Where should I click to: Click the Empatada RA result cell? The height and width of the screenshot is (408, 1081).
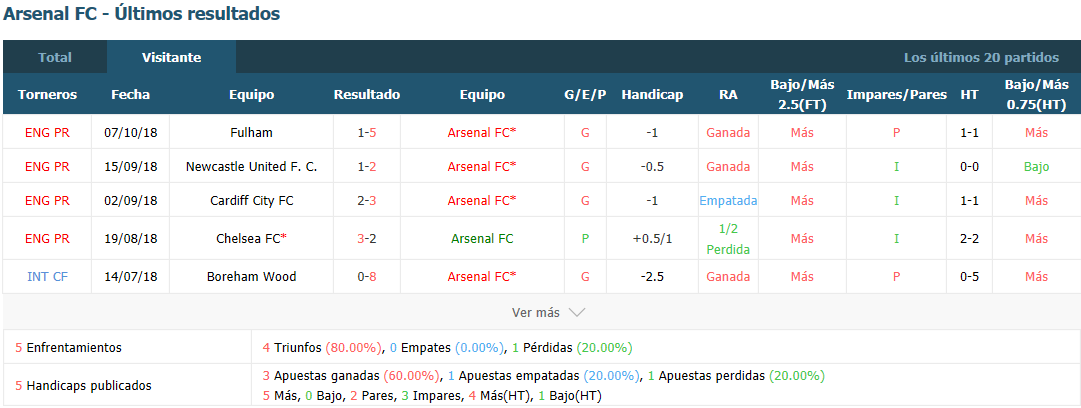728,201
